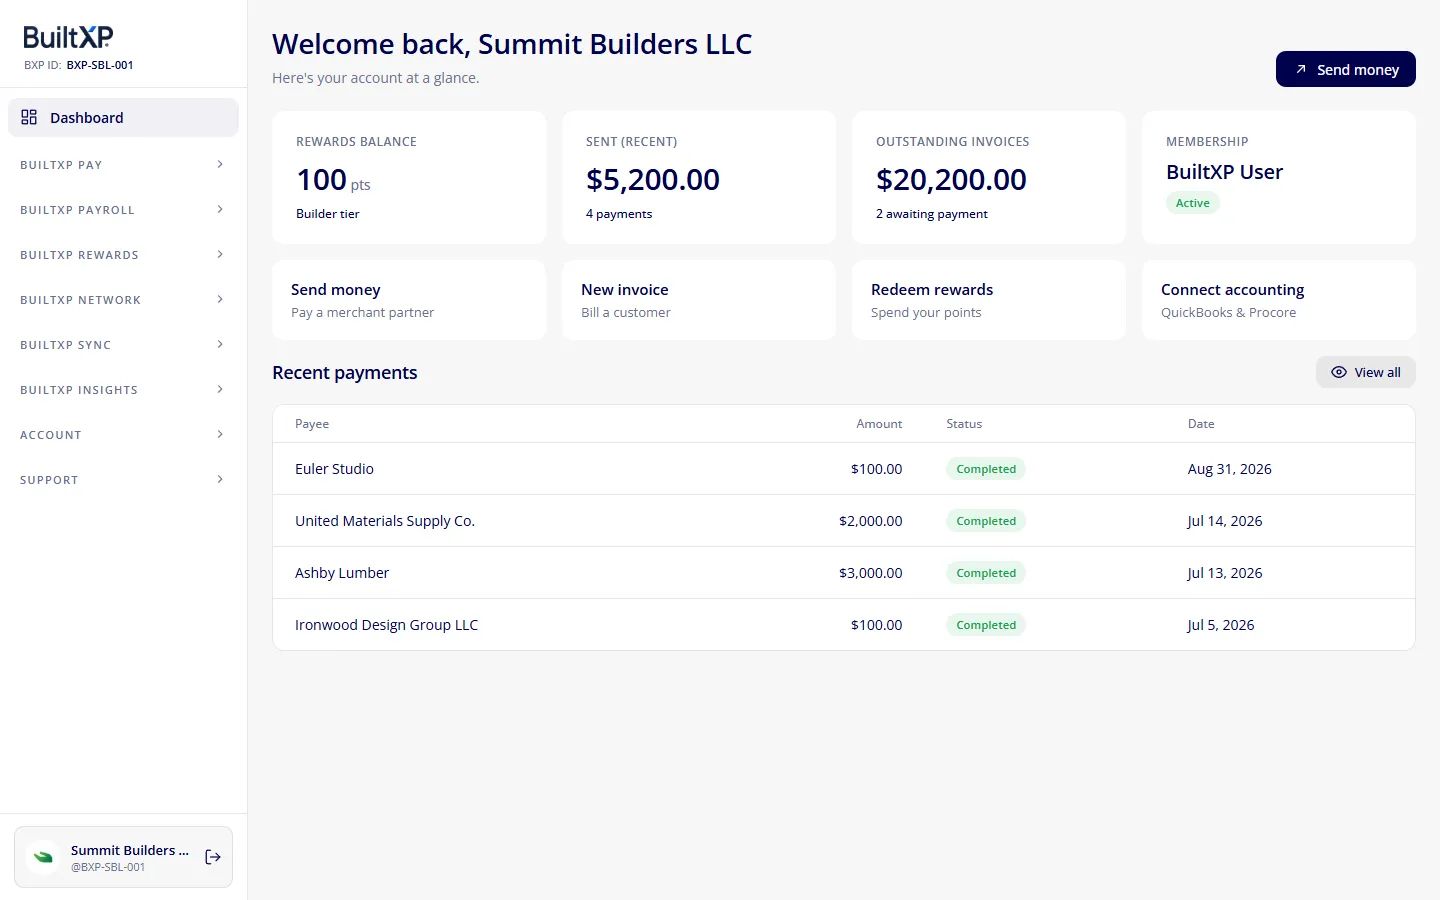
Task: Click the dark Send money button at top
Action: [1345, 69]
